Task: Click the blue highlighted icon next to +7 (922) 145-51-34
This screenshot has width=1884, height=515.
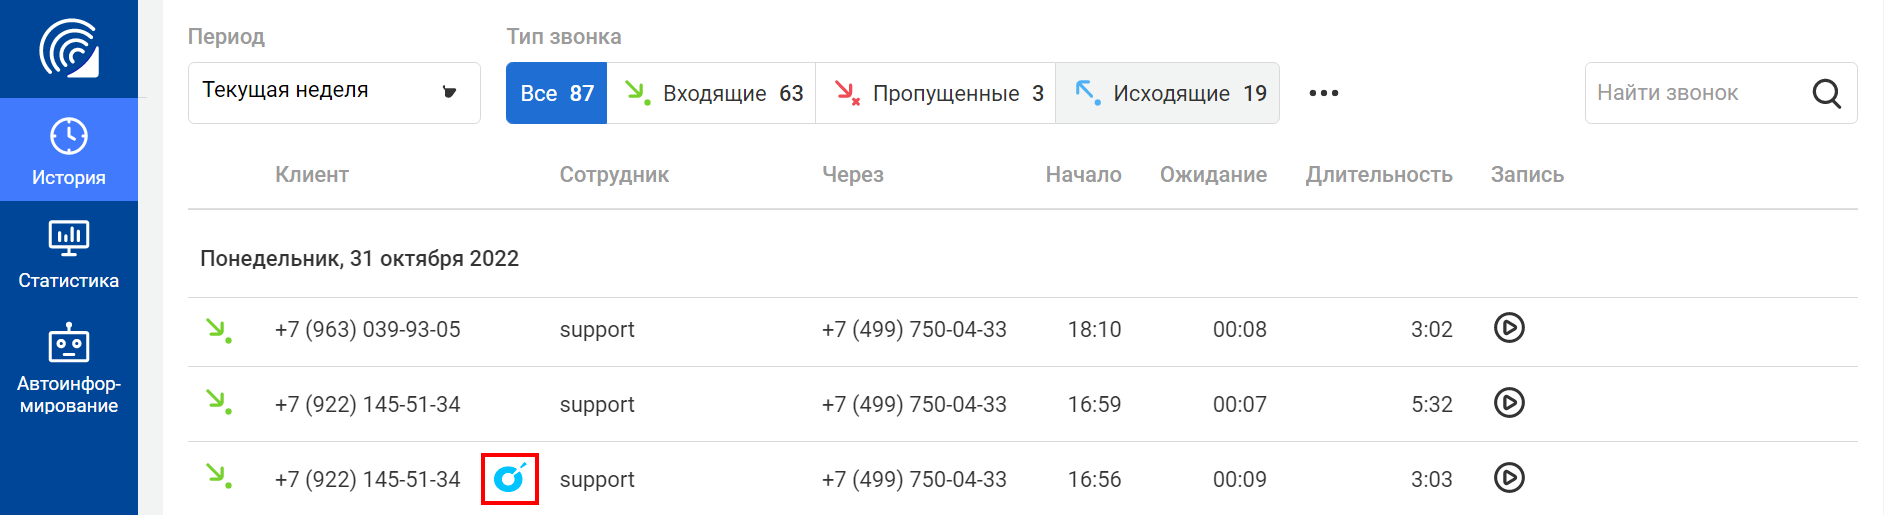Action: (510, 479)
